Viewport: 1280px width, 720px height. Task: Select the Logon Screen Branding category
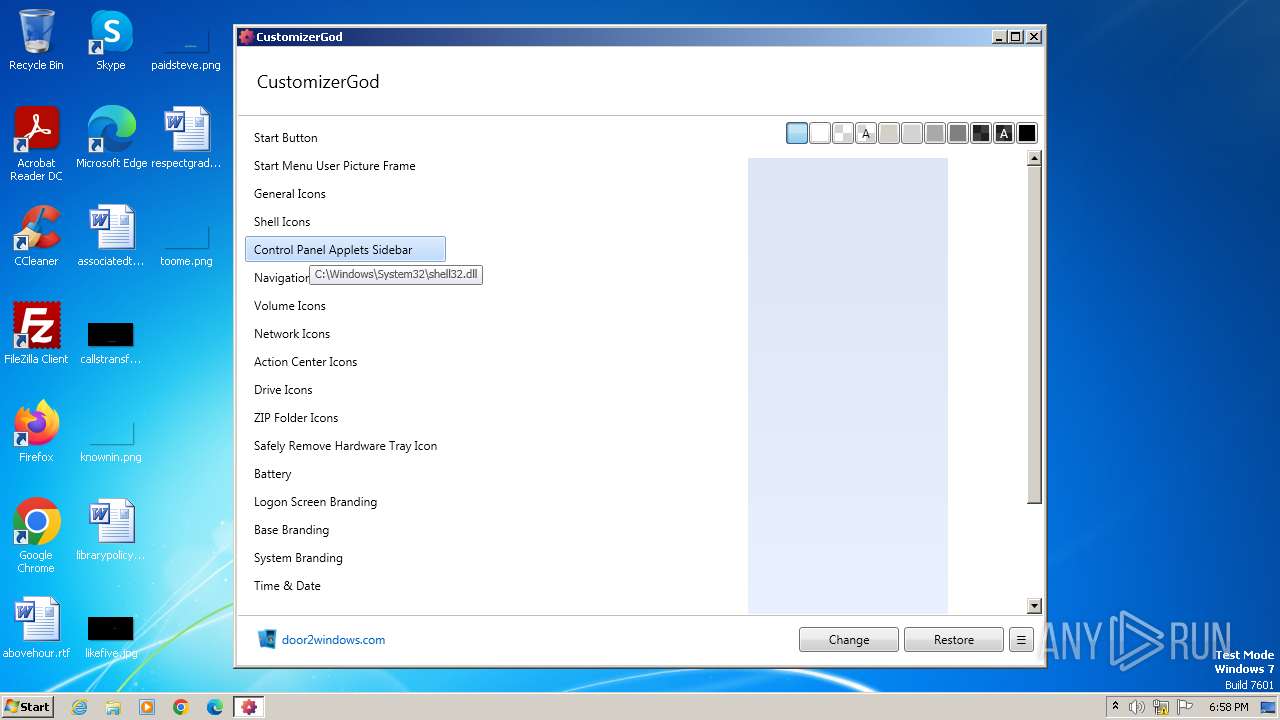[x=345, y=502]
